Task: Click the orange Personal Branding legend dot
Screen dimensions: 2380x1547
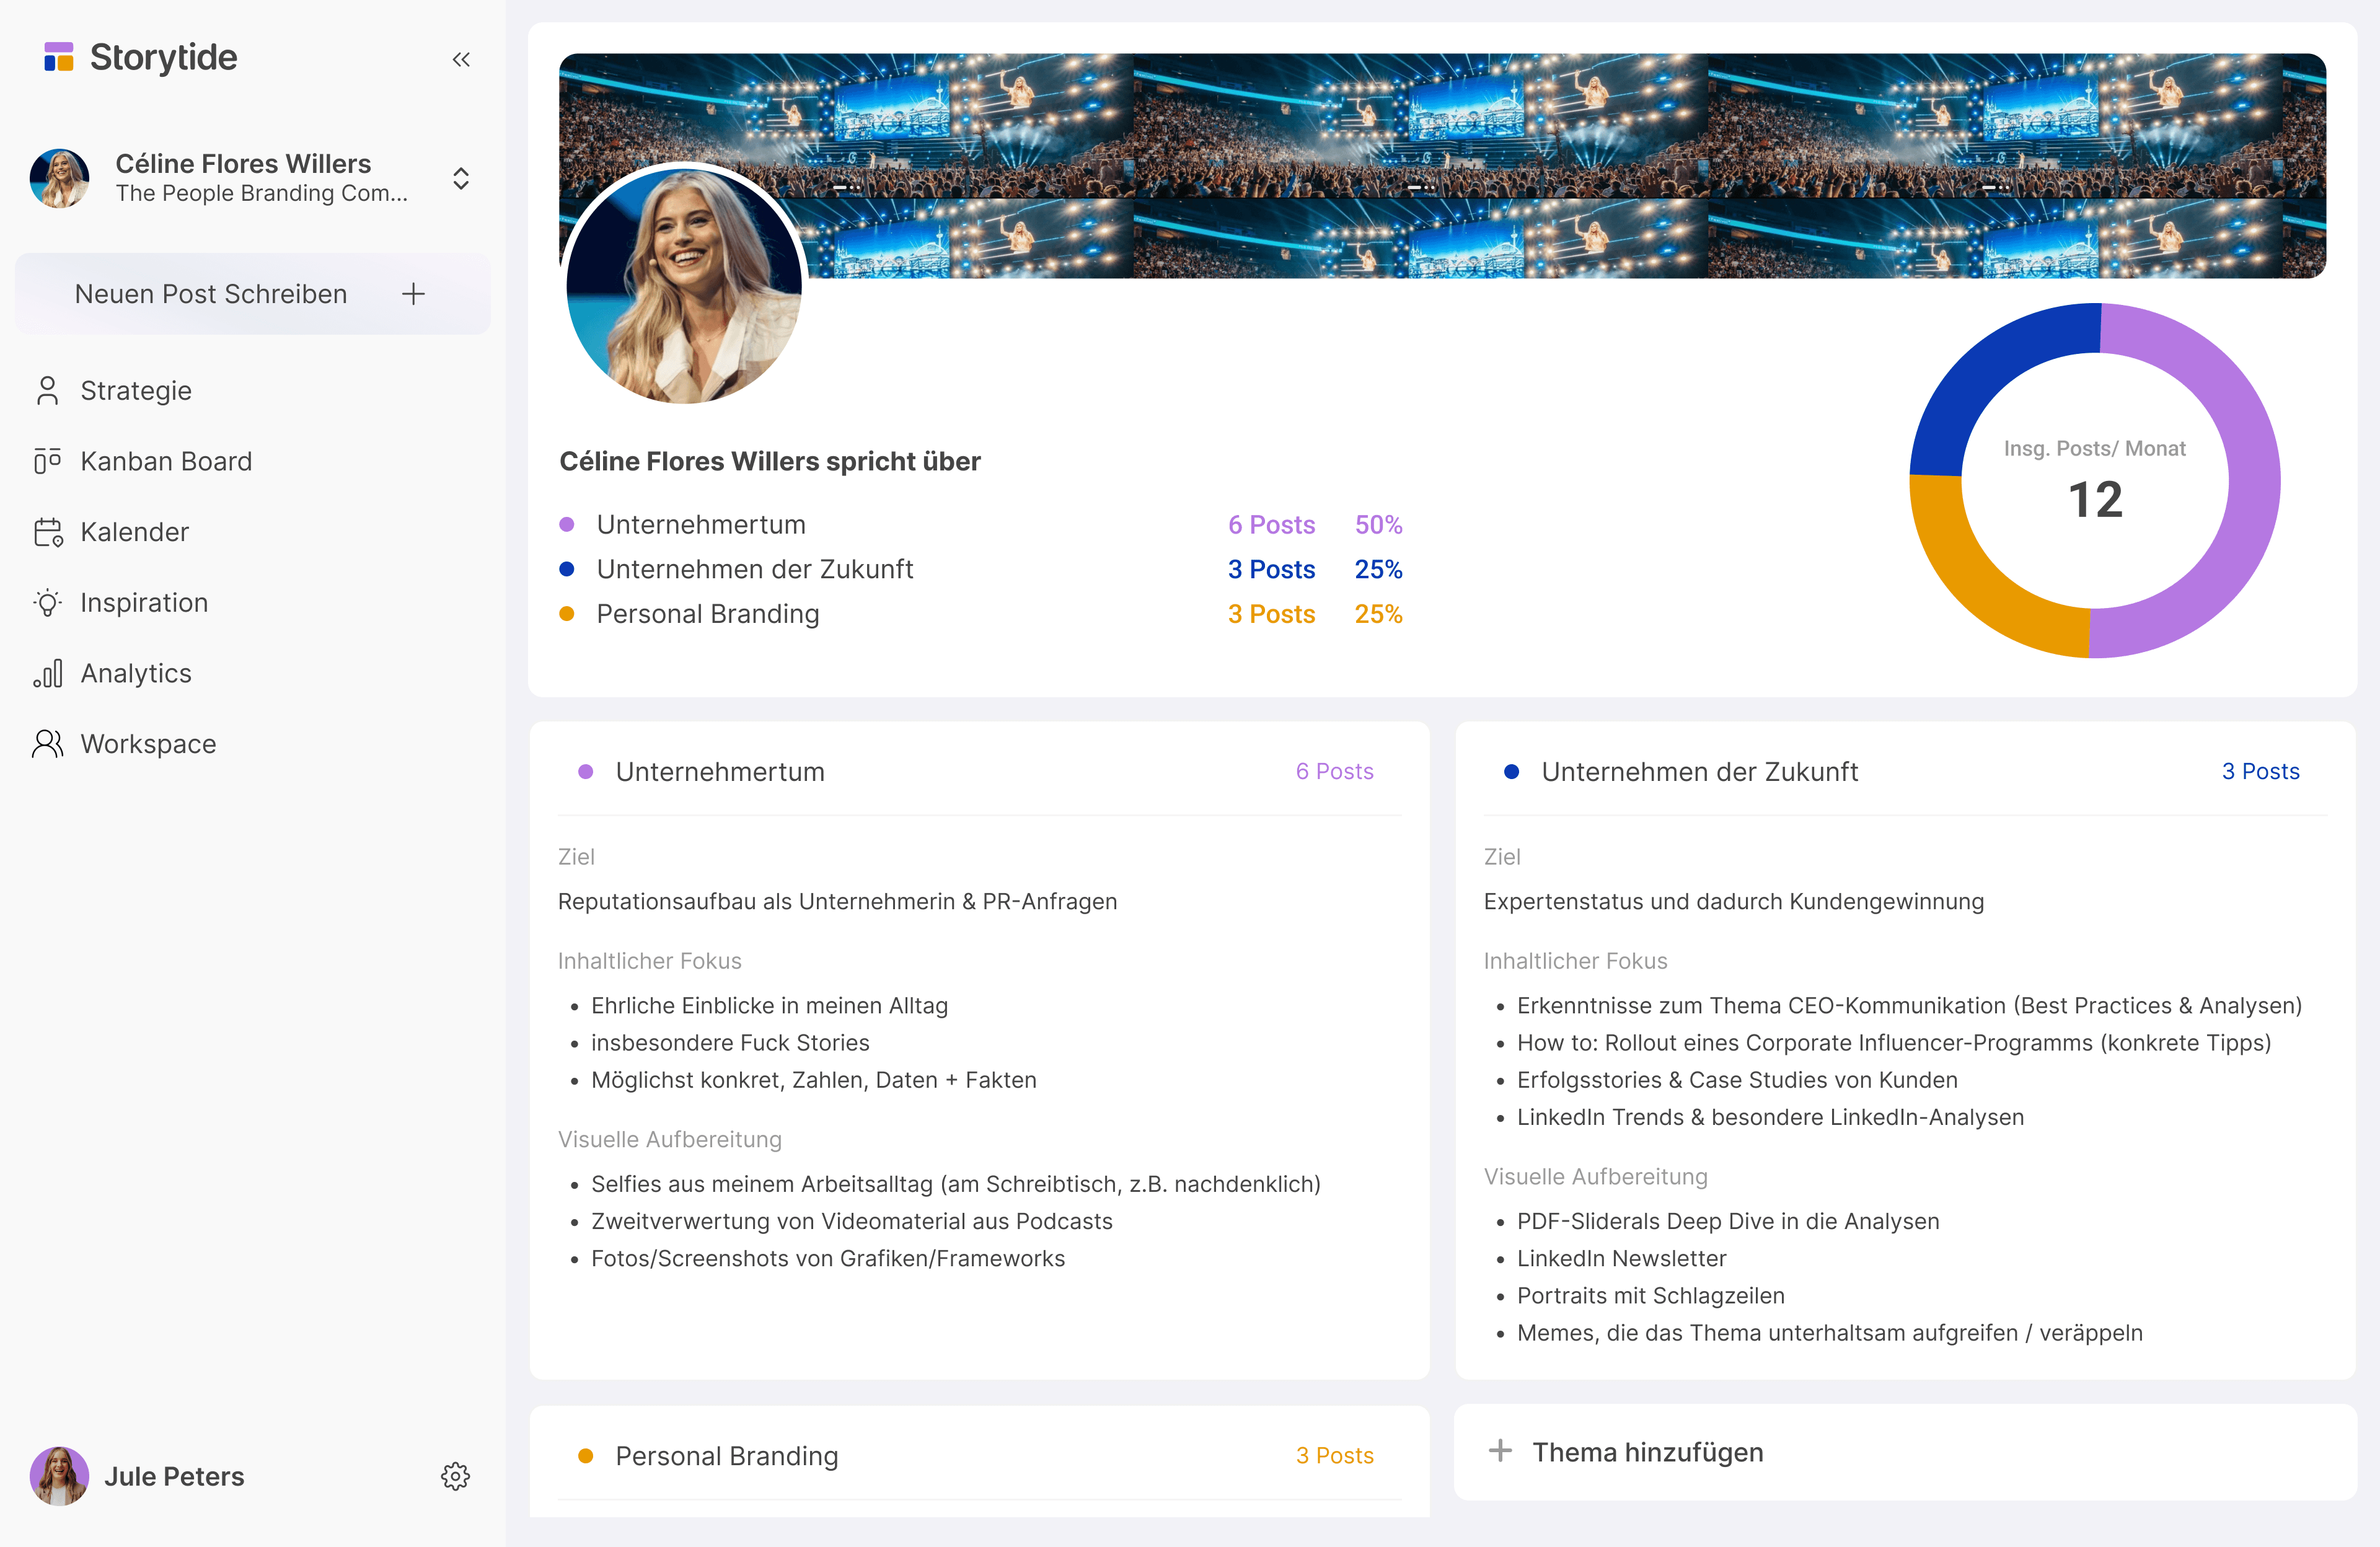Action: click(567, 614)
